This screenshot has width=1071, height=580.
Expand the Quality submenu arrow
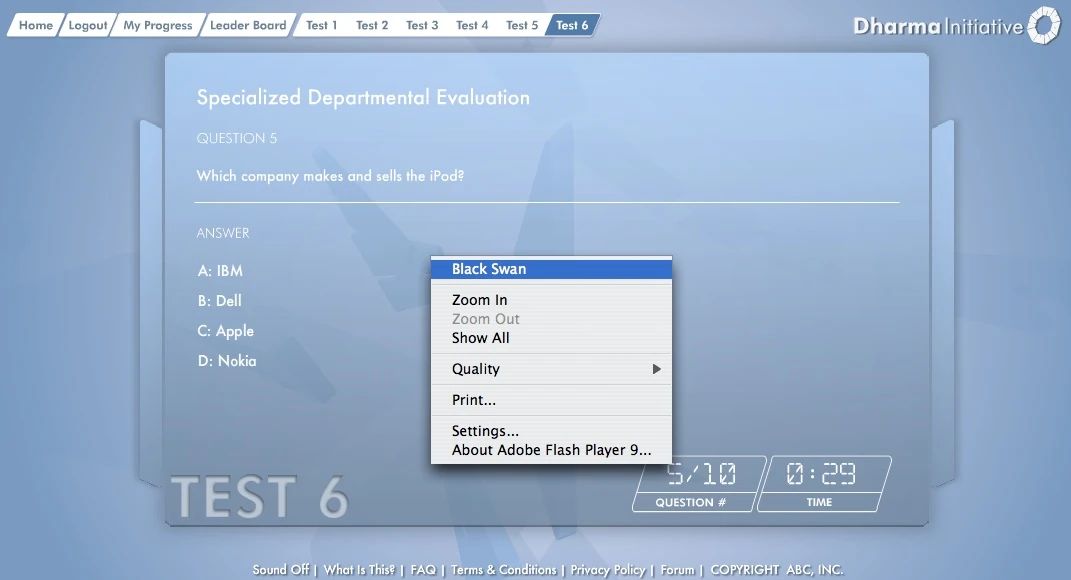pyautogui.click(x=656, y=369)
